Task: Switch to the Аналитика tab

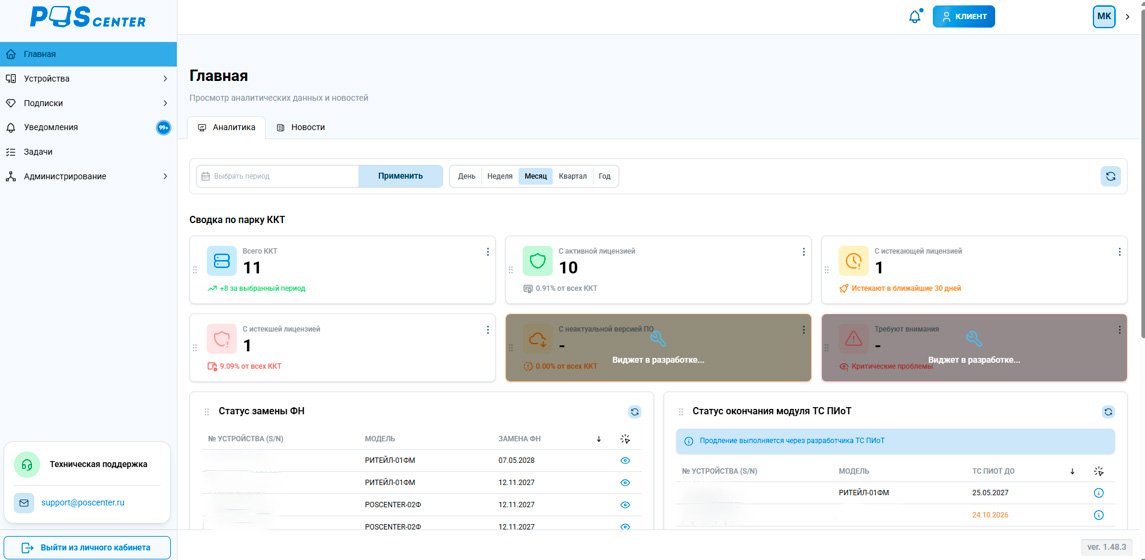Action: click(226, 127)
